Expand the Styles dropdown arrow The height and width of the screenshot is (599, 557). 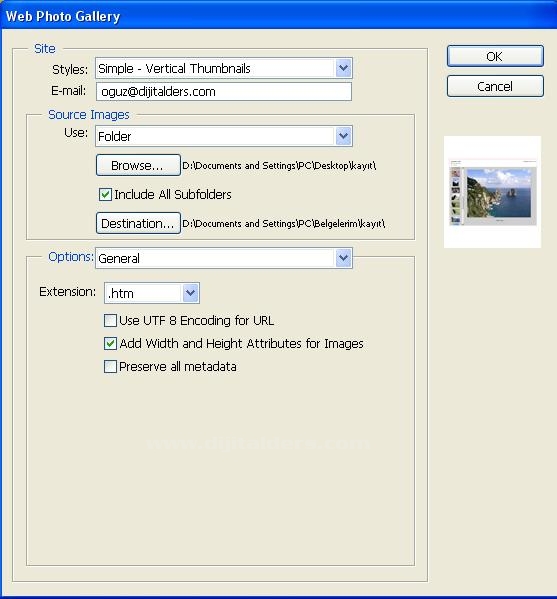tap(343, 68)
